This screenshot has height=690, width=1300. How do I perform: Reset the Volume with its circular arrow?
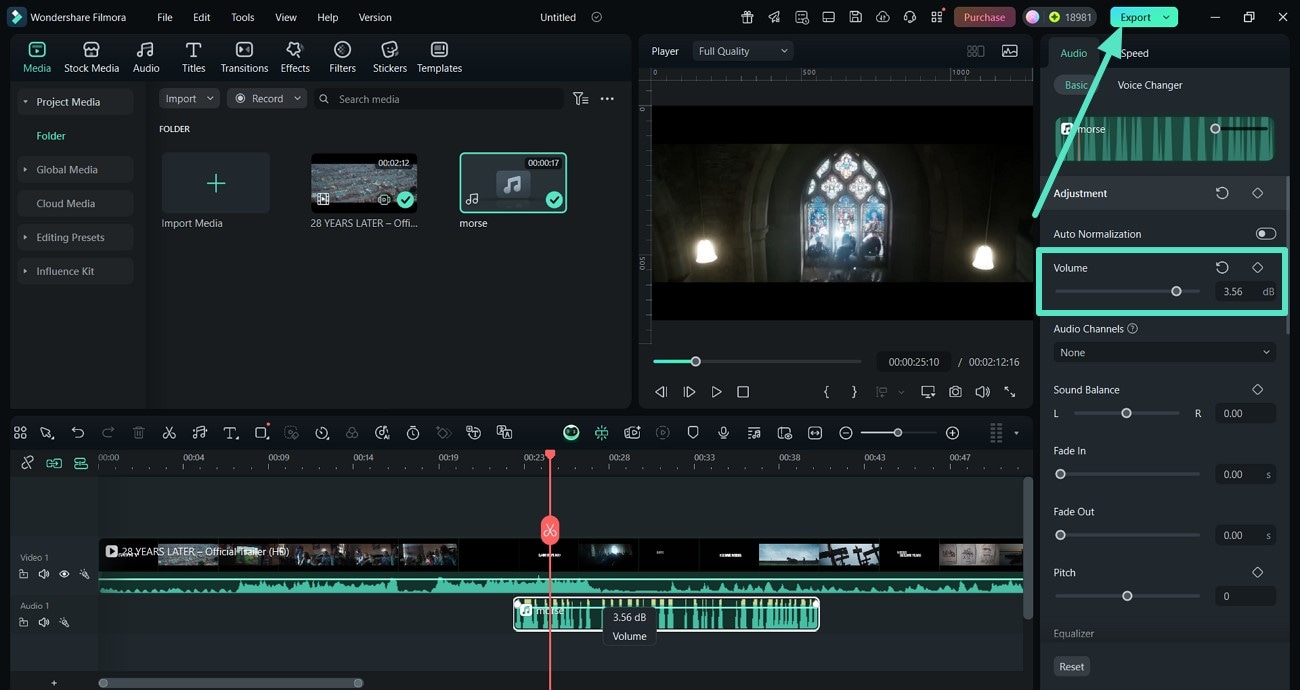tap(1222, 268)
